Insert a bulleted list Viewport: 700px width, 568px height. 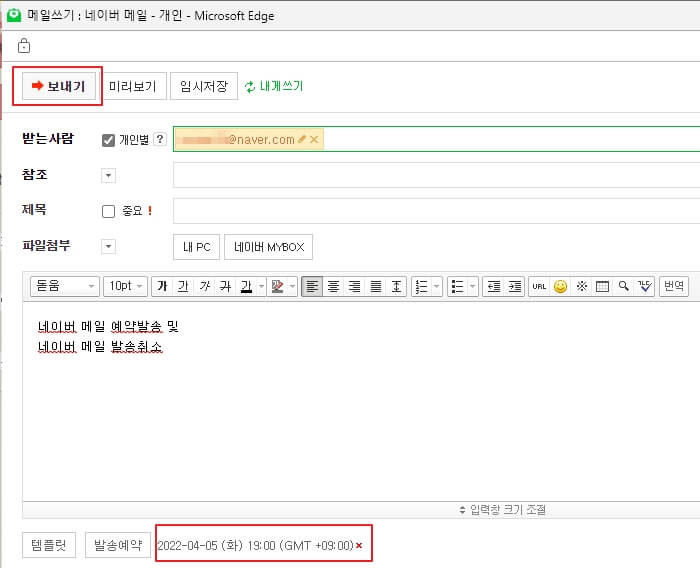click(x=457, y=286)
